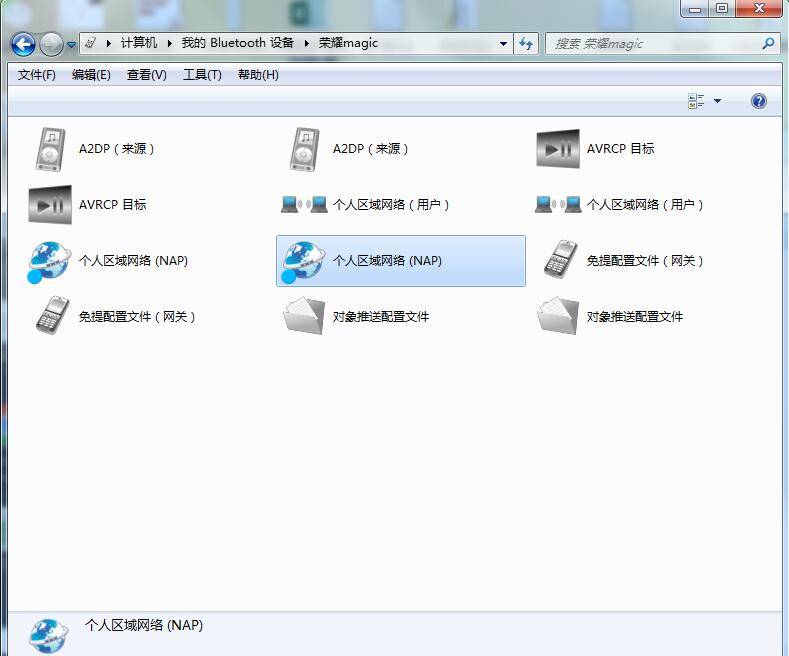Open the 查看(V) menu
This screenshot has height=656, width=789.
point(147,75)
